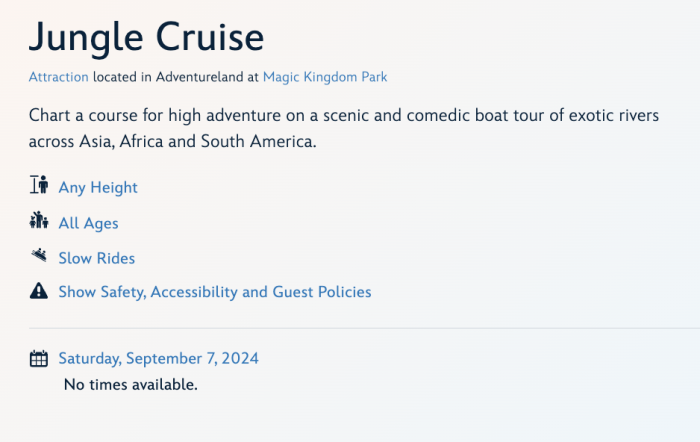Open the Saturday, September 7, 2024 date picker
Image resolution: width=700 pixels, height=442 pixels.
coord(158,358)
